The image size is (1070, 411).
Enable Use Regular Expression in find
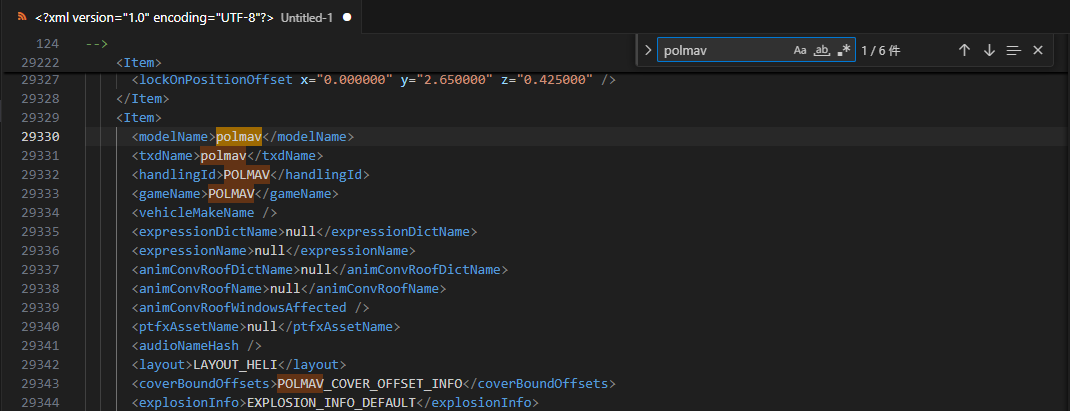[x=844, y=50]
